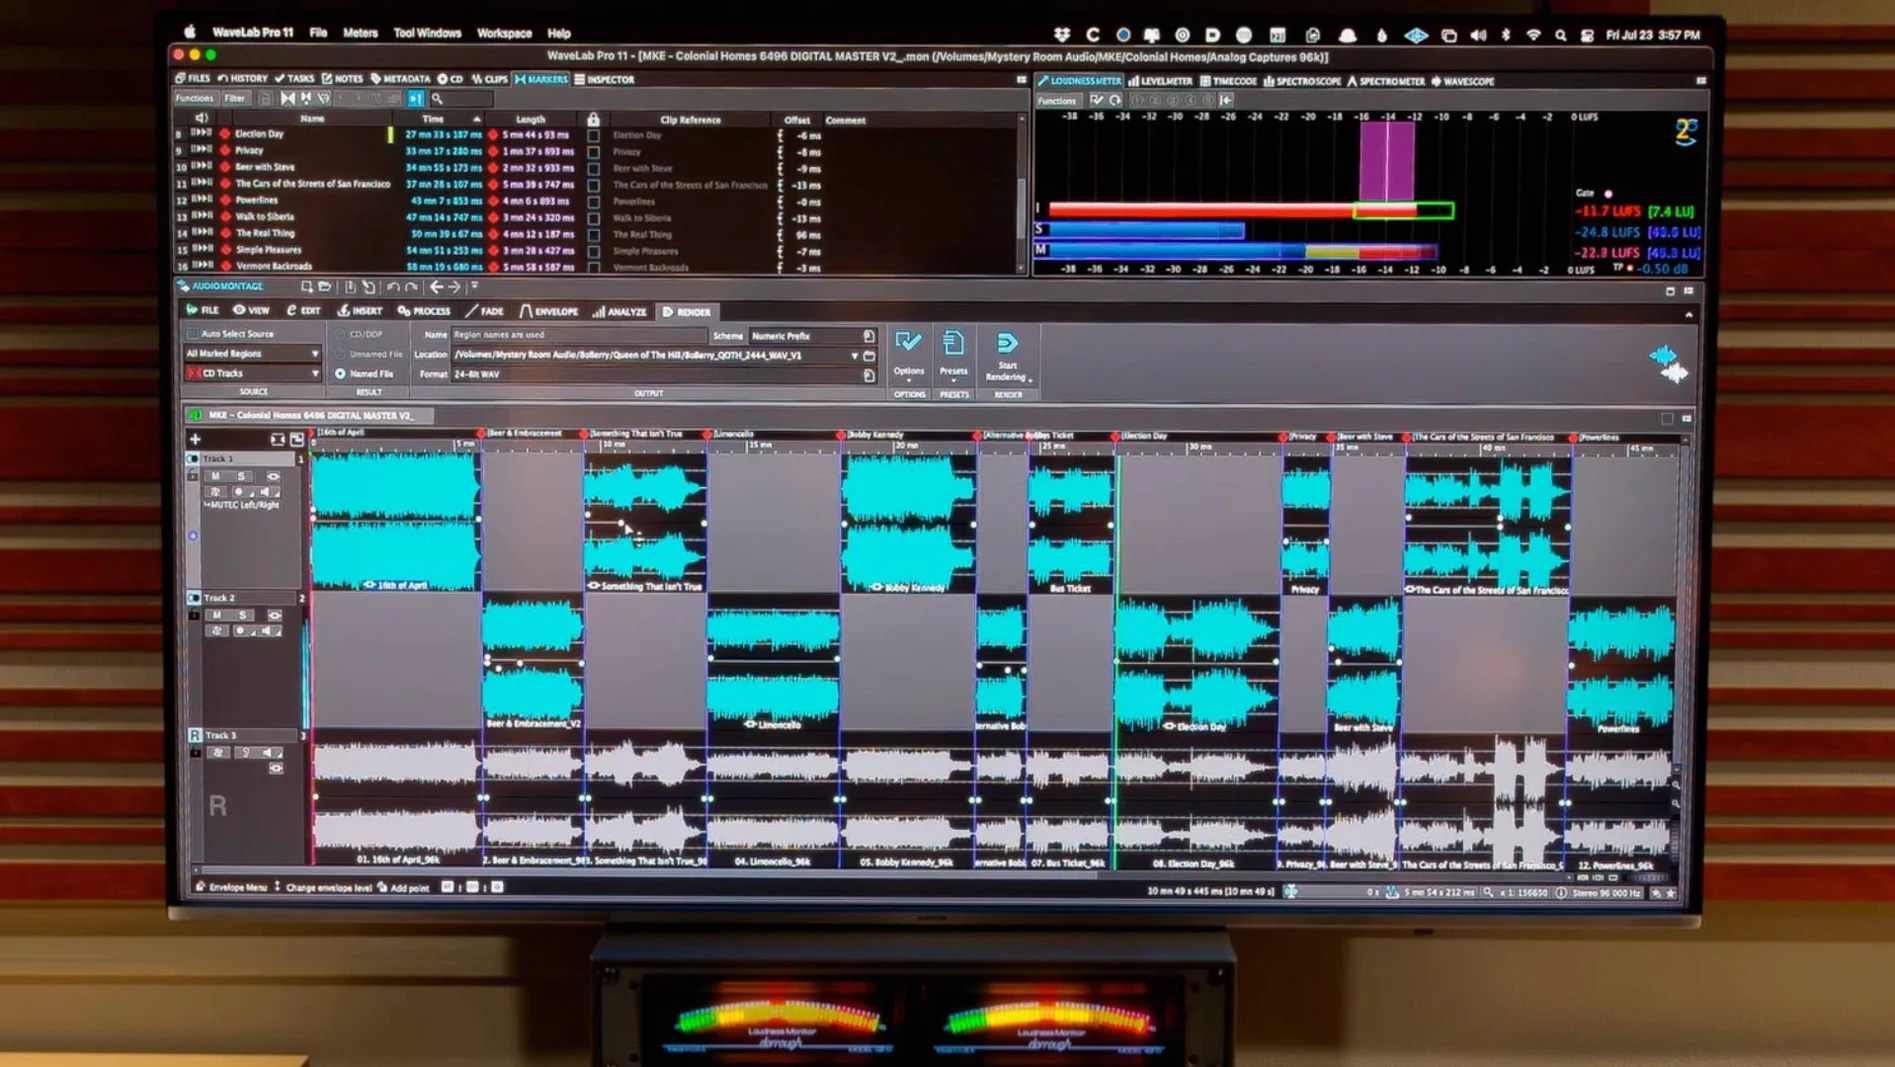Click the navigate back arrow in montage toolbar
Image resolution: width=1895 pixels, height=1067 pixels.
point(436,287)
